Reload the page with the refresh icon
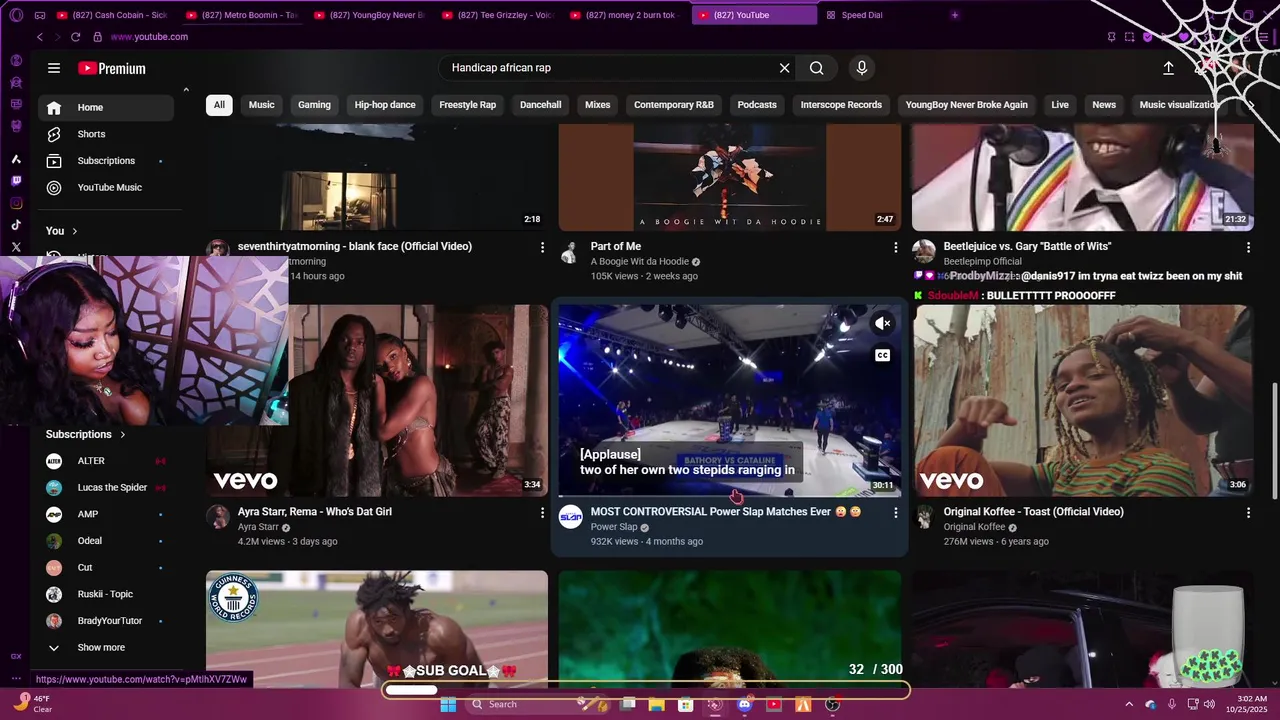 75,37
